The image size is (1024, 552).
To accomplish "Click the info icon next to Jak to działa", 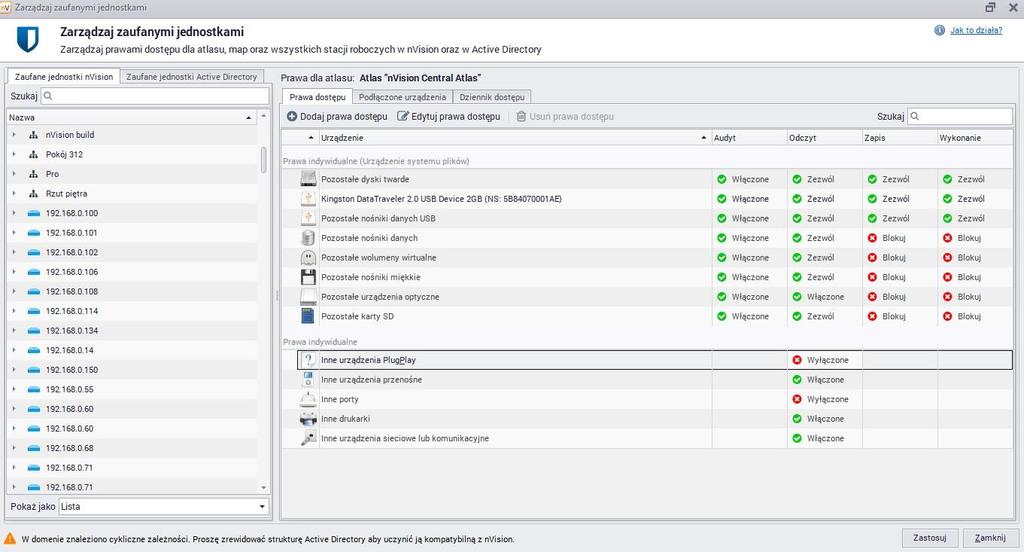I will (x=939, y=30).
